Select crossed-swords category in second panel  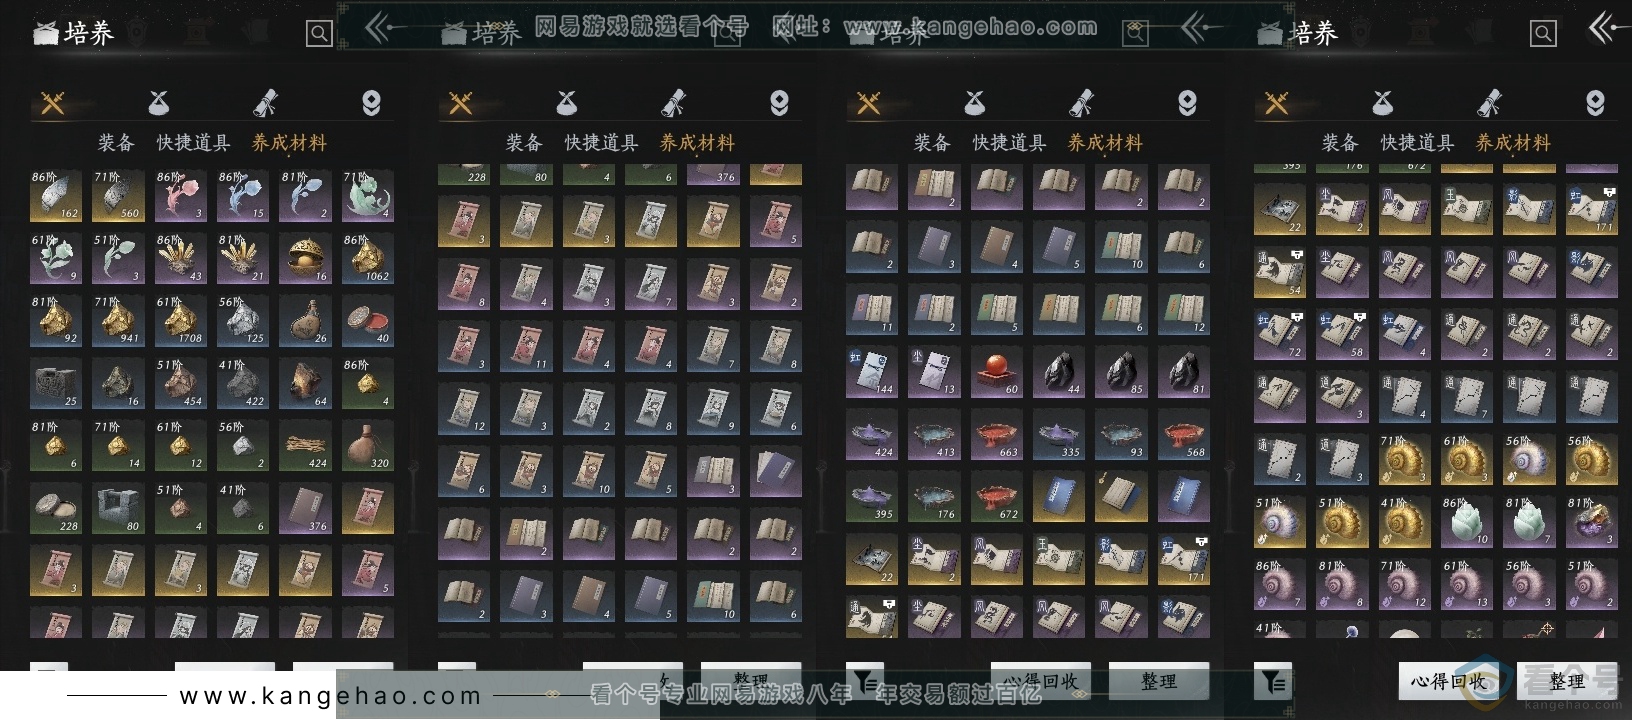coord(461,102)
